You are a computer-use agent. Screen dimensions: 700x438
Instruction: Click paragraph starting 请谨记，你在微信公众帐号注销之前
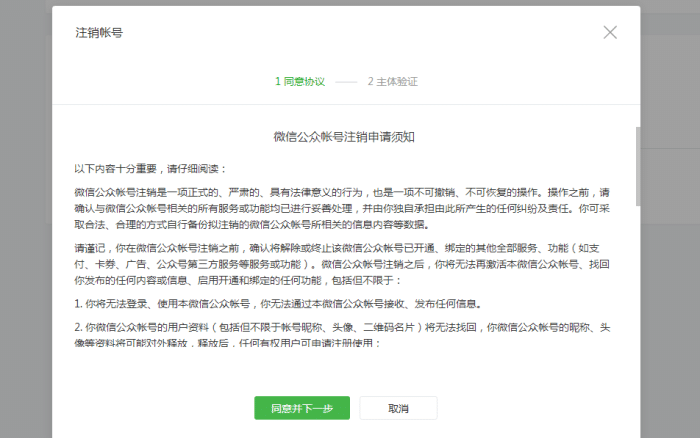[x=342, y=264]
